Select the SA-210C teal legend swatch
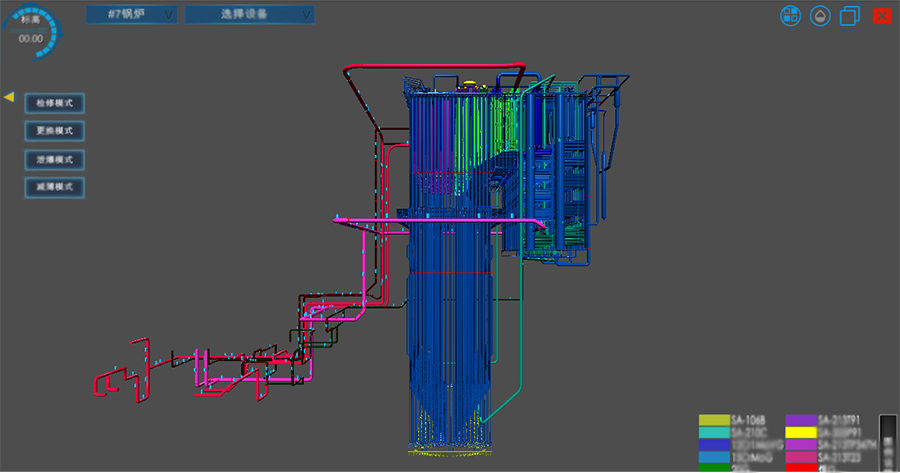Image resolution: width=900 pixels, height=473 pixels. 714,433
